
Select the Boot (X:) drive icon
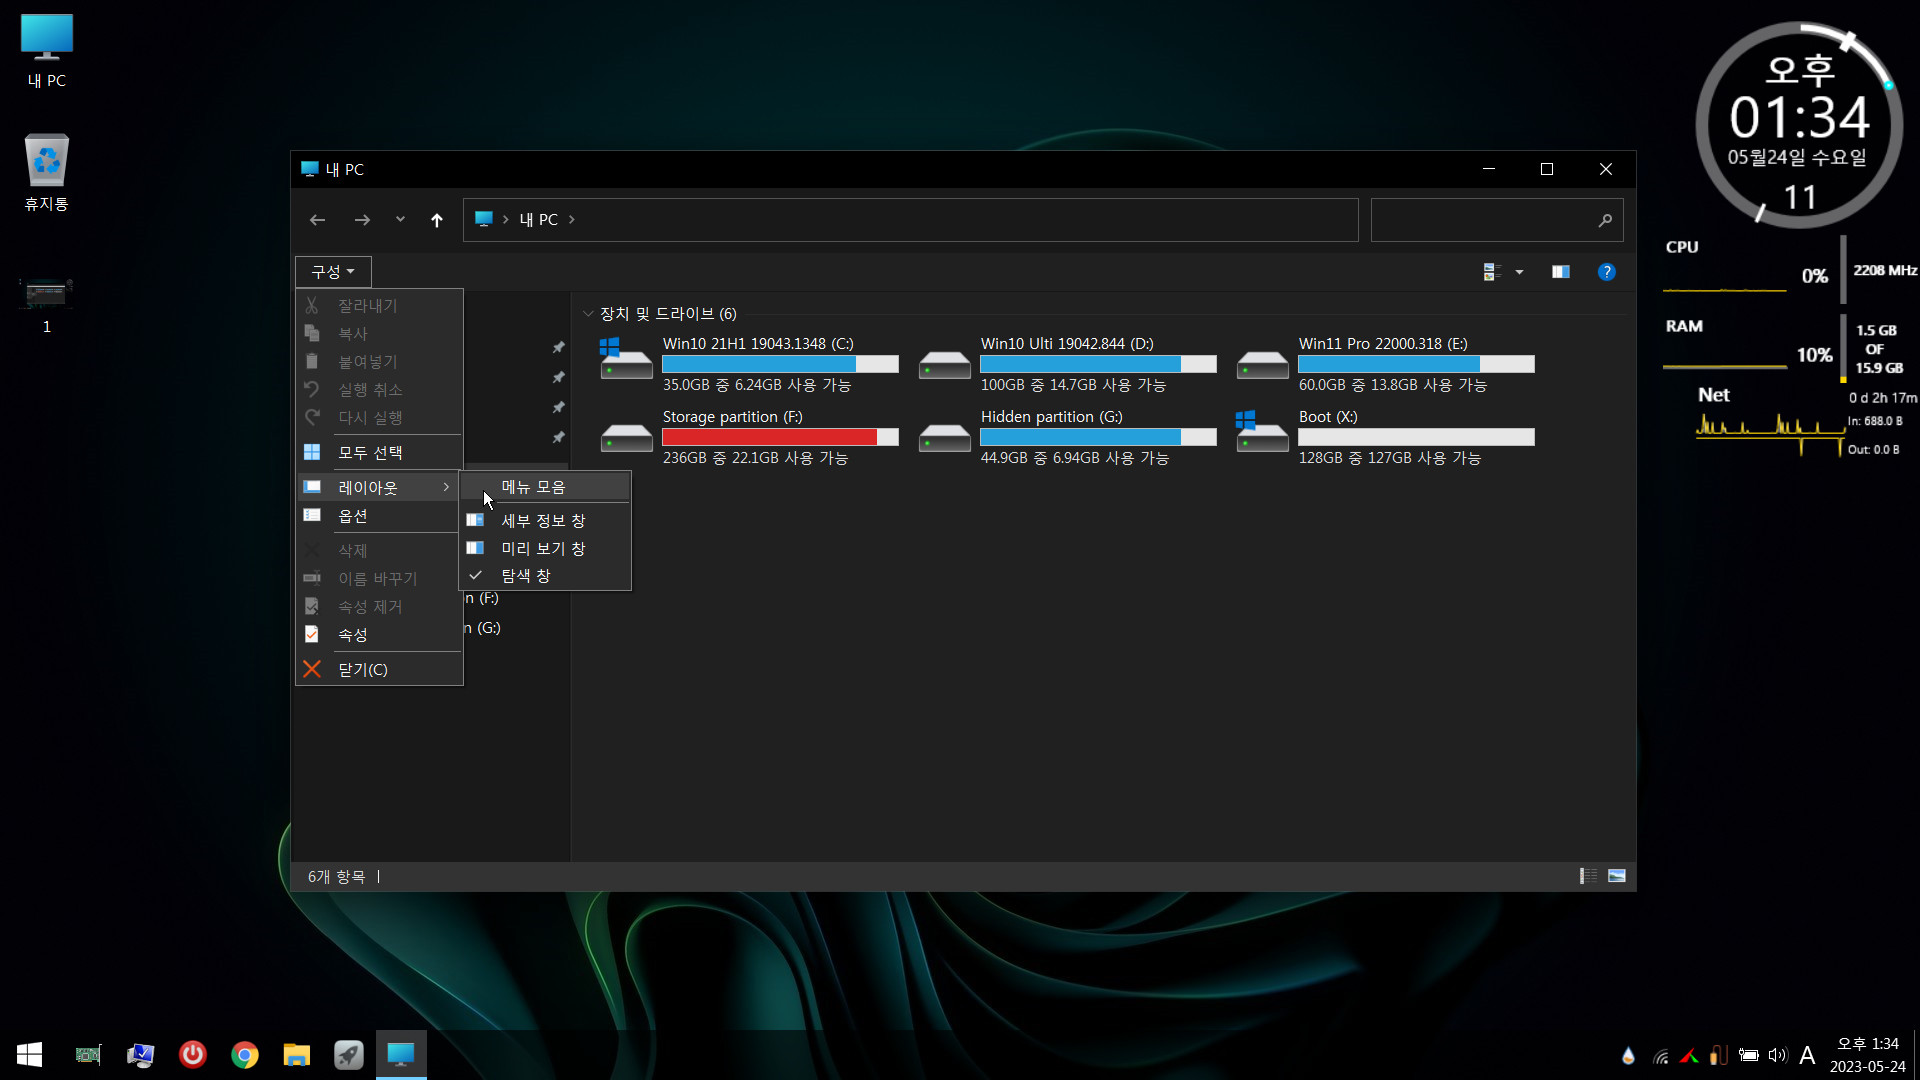[1262, 433]
